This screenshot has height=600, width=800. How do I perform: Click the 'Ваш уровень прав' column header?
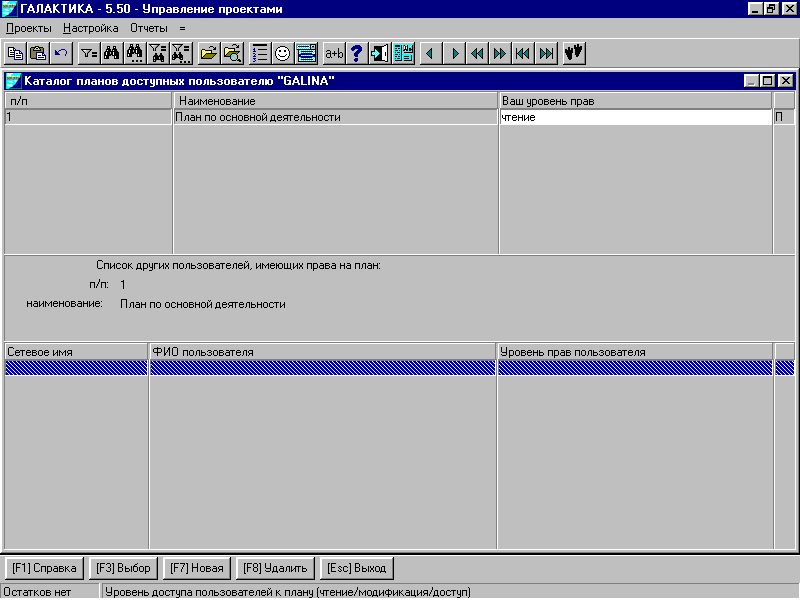pyautogui.click(x=635, y=101)
